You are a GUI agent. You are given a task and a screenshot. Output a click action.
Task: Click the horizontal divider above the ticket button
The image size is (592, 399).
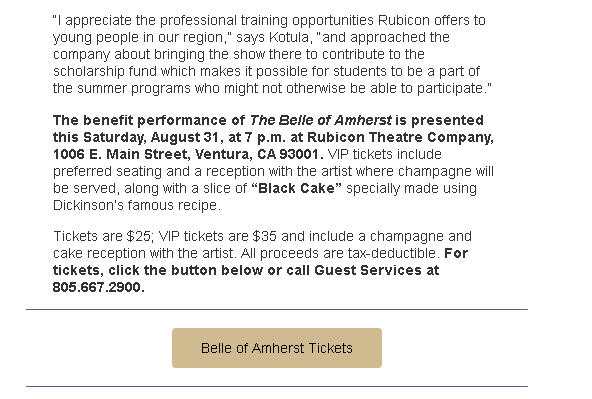pos(277,310)
